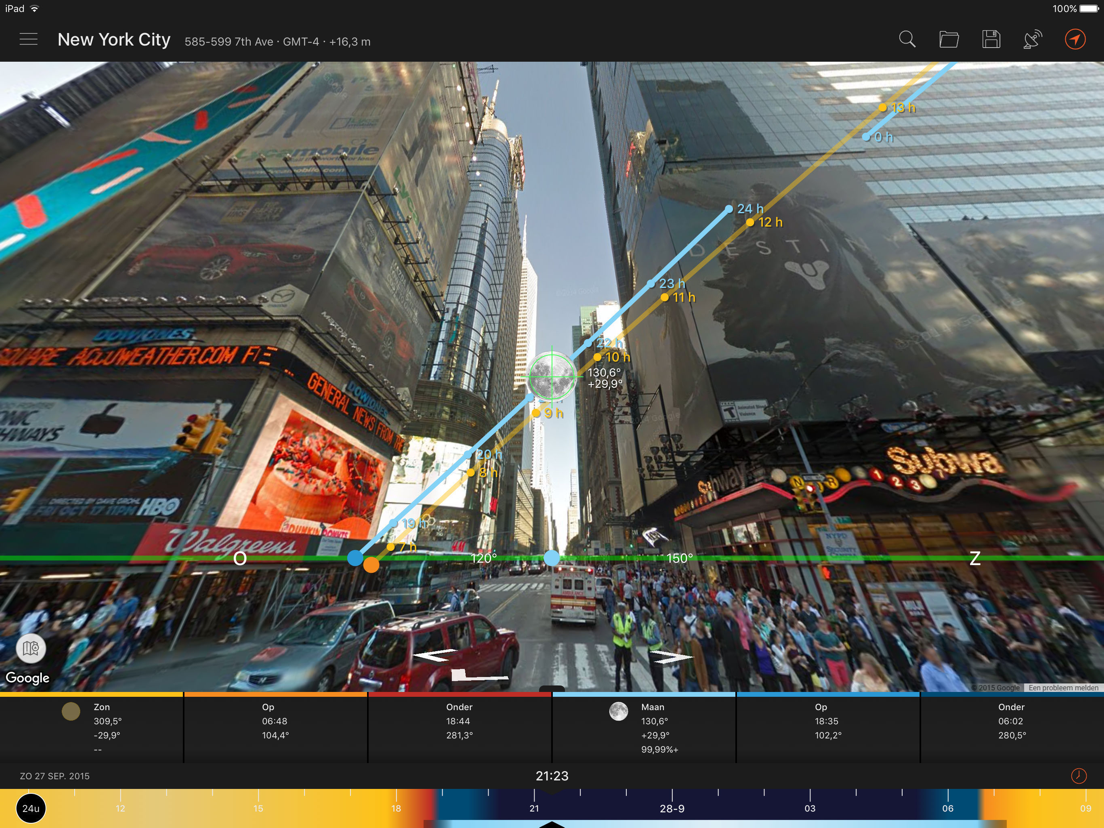Image resolution: width=1104 pixels, height=828 pixels.
Task: Tap the 21 hour mark on timeline
Action: (x=534, y=808)
